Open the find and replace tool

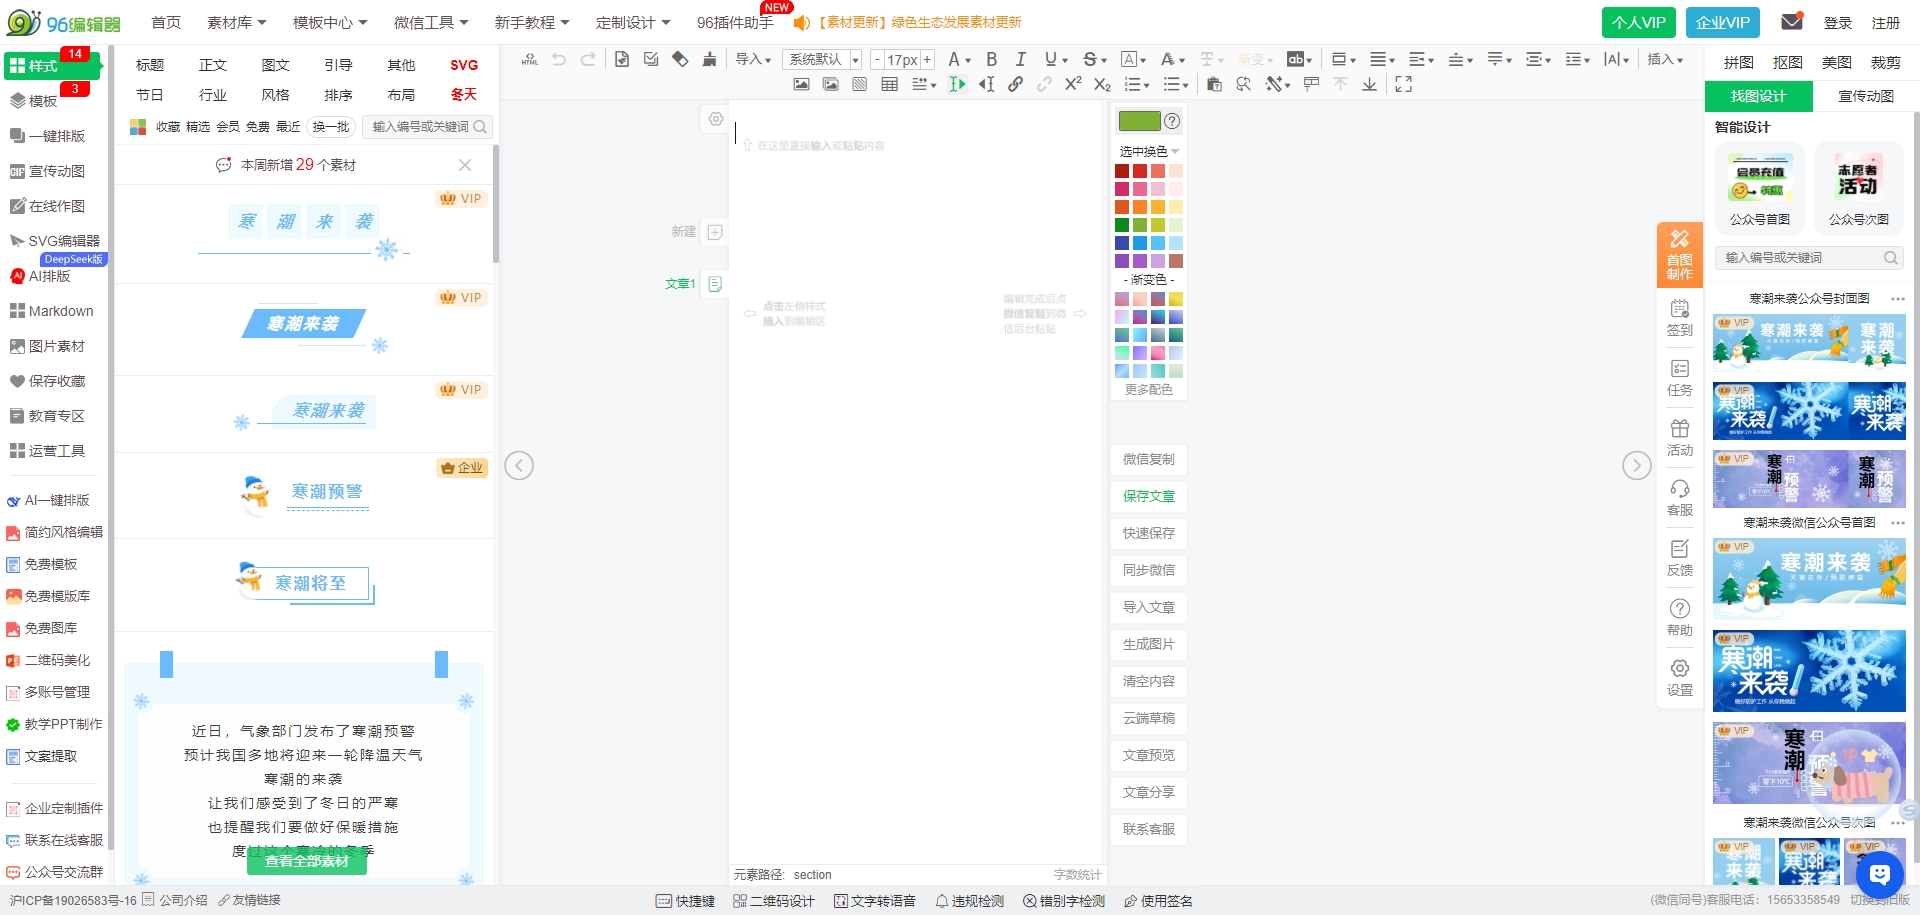click(x=1243, y=85)
